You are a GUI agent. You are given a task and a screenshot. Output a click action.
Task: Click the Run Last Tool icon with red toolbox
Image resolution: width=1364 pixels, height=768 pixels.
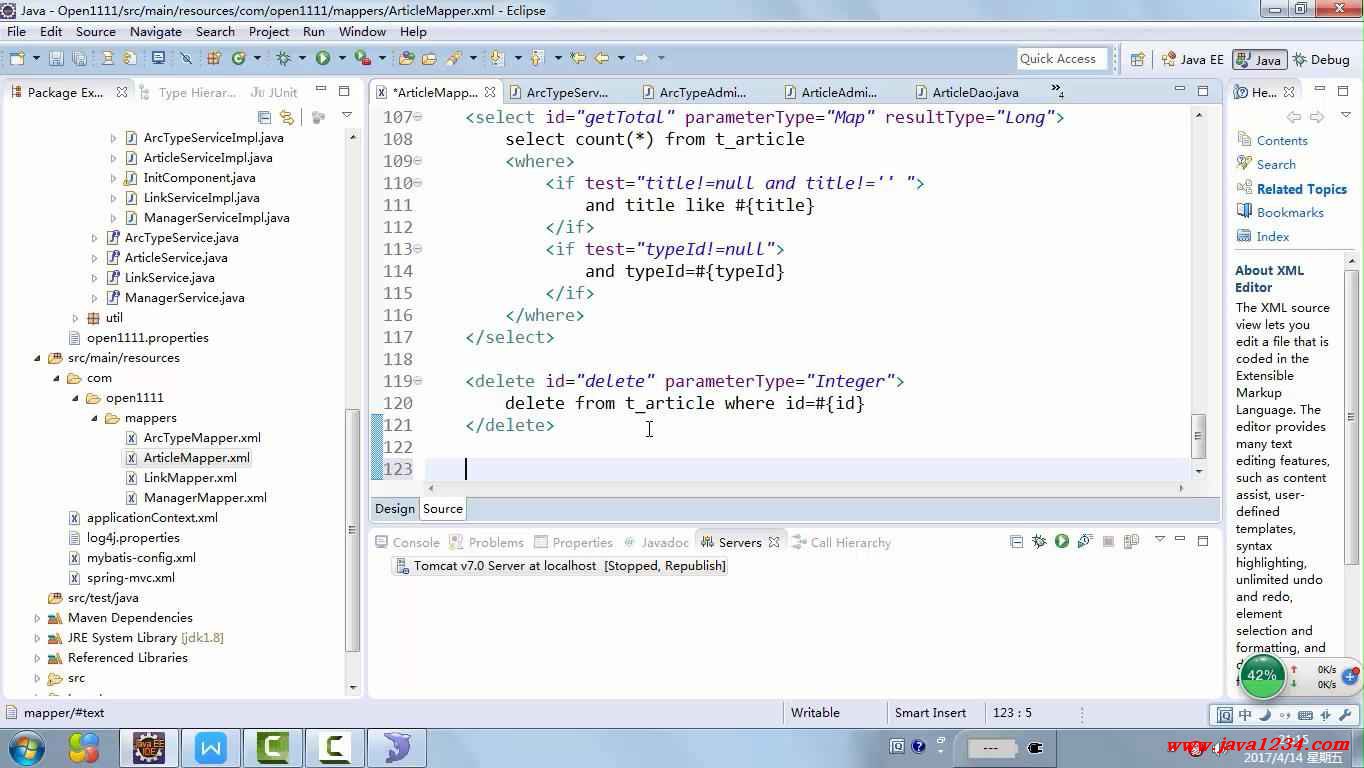click(363, 59)
